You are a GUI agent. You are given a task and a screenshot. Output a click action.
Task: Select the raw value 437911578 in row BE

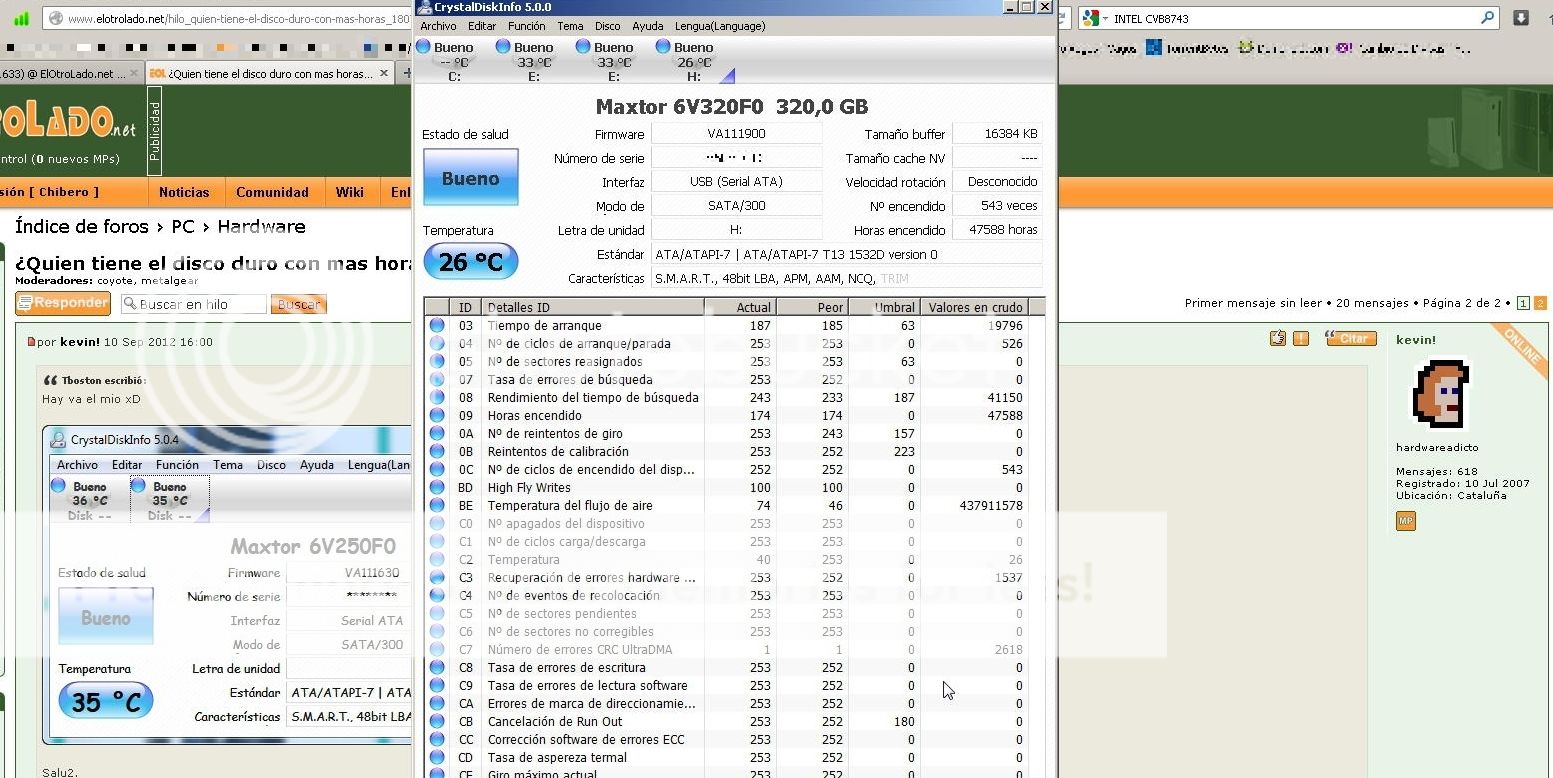990,506
